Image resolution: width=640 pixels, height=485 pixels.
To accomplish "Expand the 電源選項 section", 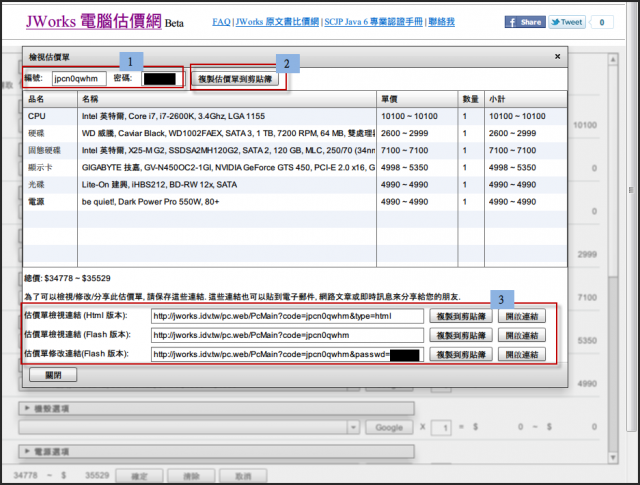I will [x=216, y=452].
